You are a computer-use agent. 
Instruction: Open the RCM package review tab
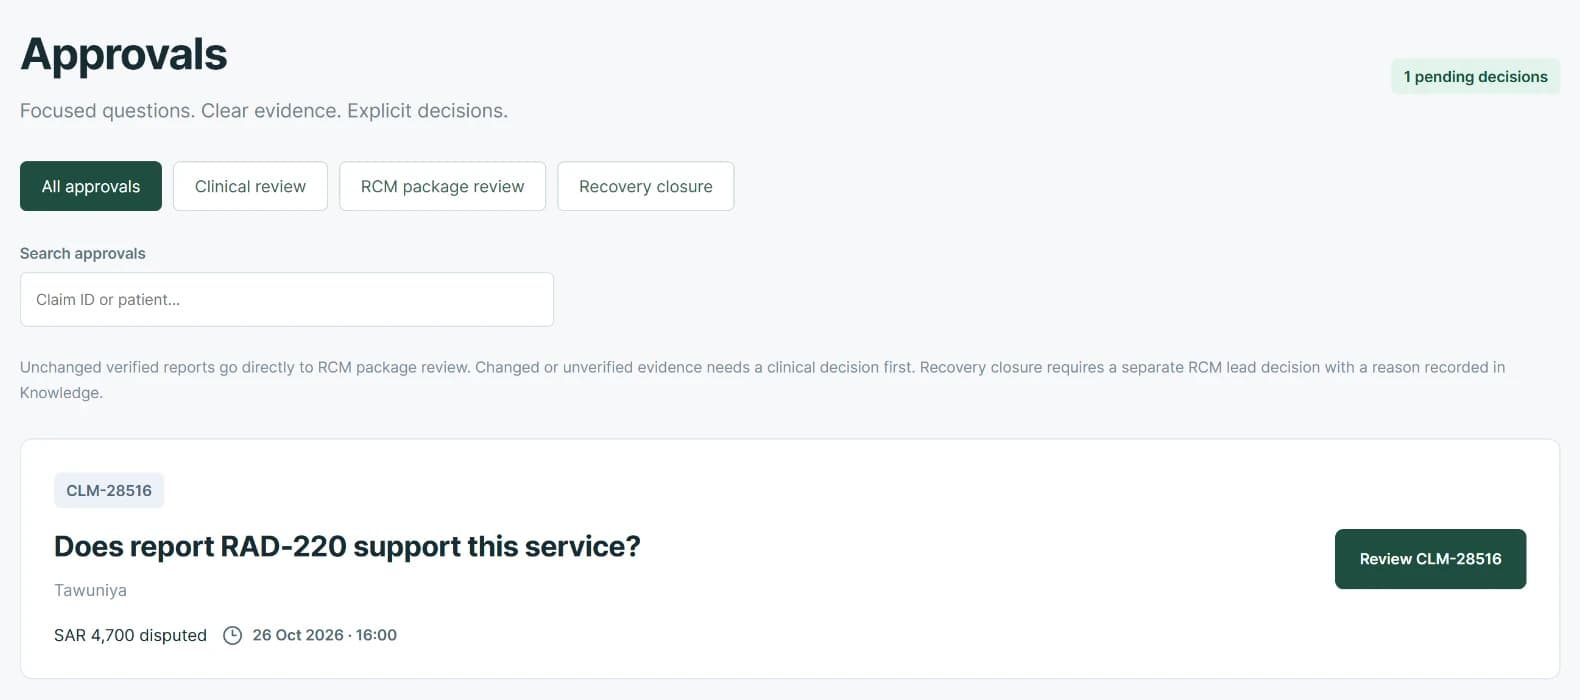point(442,186)
